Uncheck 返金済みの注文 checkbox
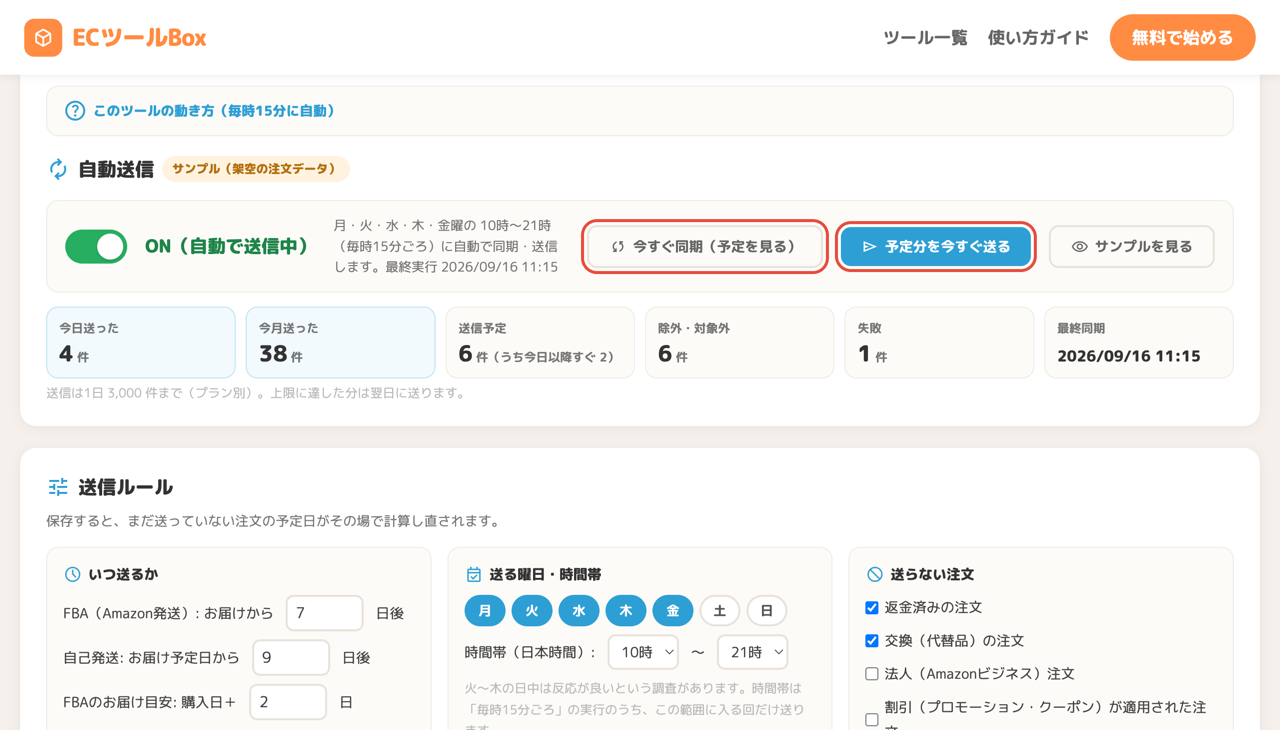Screen dimensions: 1280x730 pos(872,607)
